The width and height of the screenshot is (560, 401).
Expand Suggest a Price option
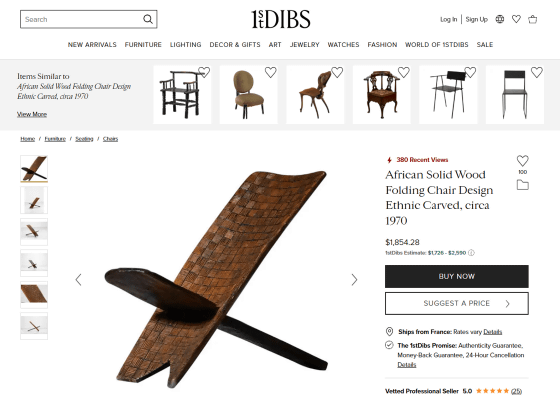click(x=456, y=304)
